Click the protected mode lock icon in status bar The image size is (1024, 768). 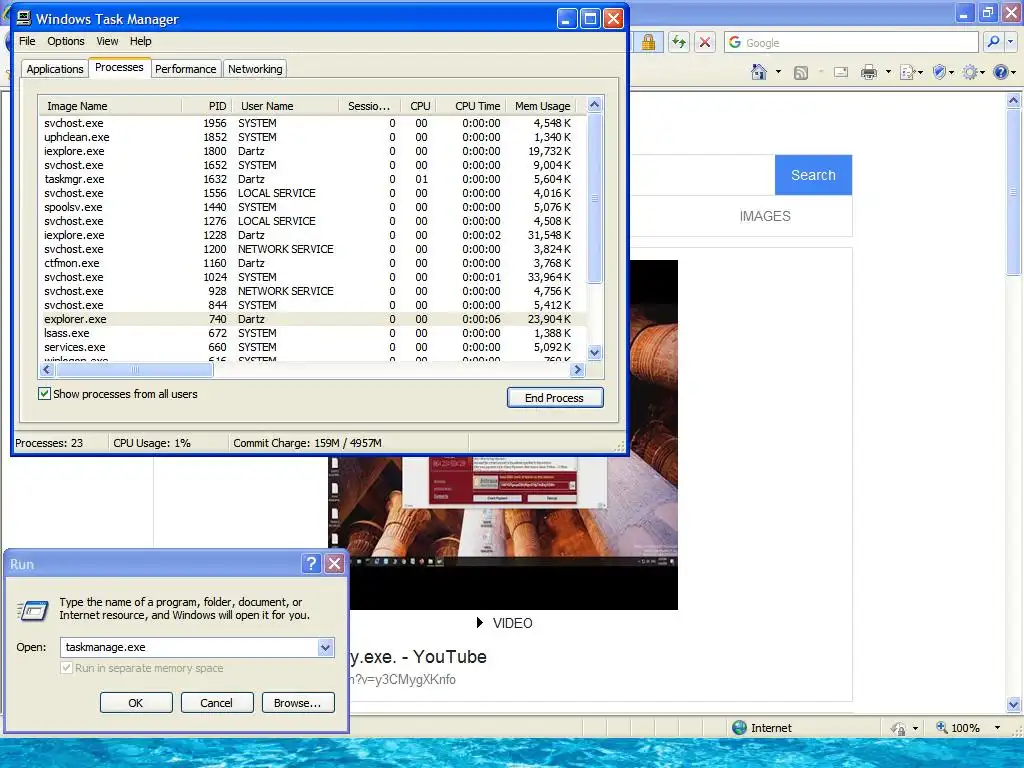899,728
